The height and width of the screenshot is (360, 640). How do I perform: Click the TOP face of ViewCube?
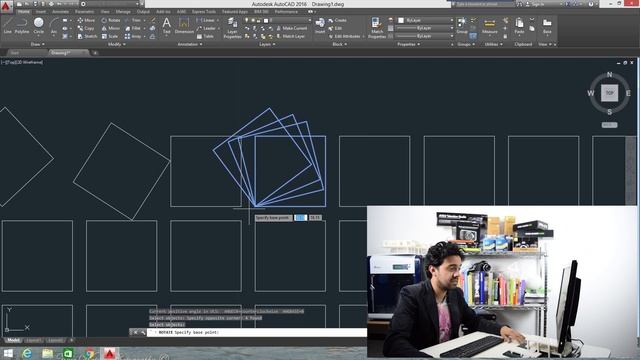(609, 93)
